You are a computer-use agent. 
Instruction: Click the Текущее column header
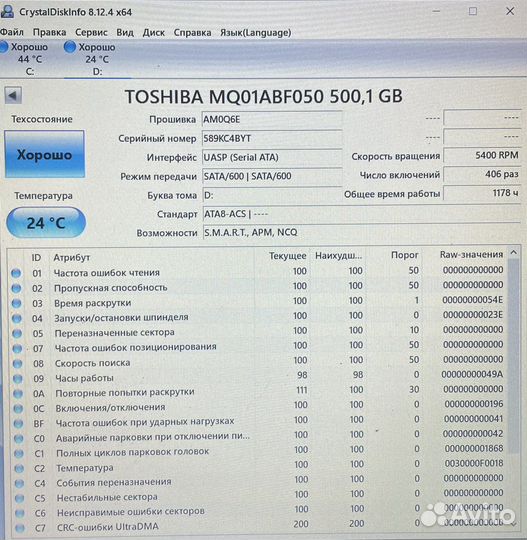[288, 256]
